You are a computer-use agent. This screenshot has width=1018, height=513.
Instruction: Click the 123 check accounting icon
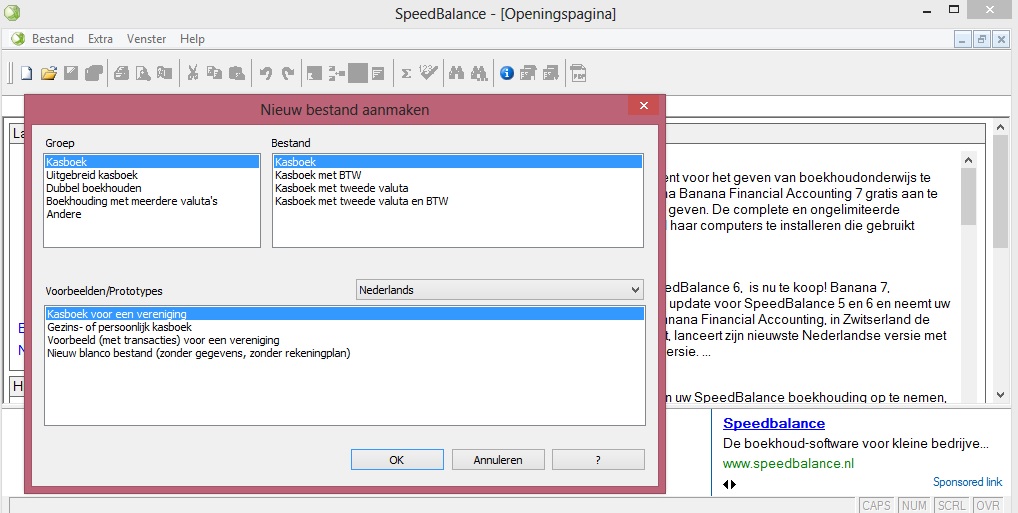428,72
